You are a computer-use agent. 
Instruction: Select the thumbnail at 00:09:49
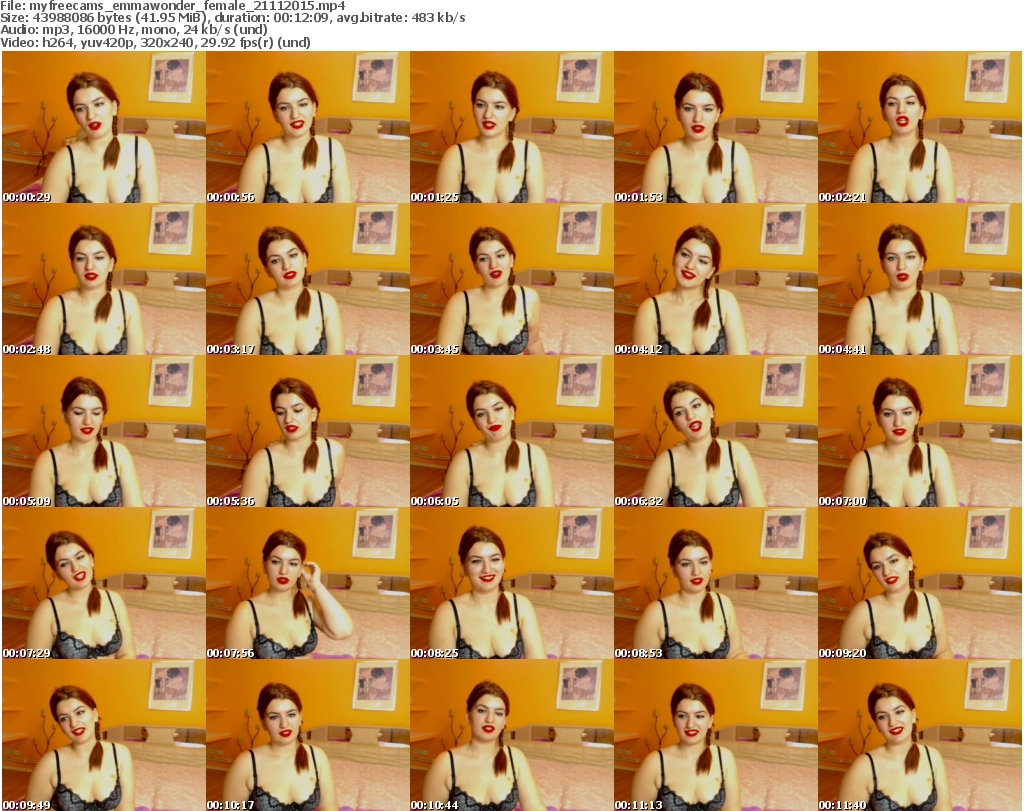pos(104,735)
